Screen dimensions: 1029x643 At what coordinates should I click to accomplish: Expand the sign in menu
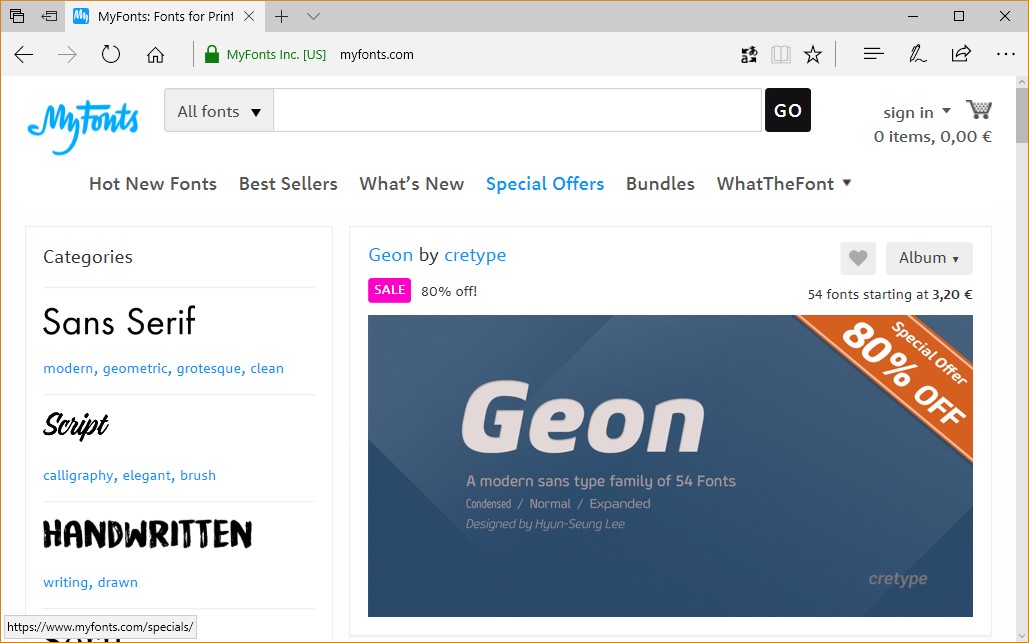coord(916,112)
